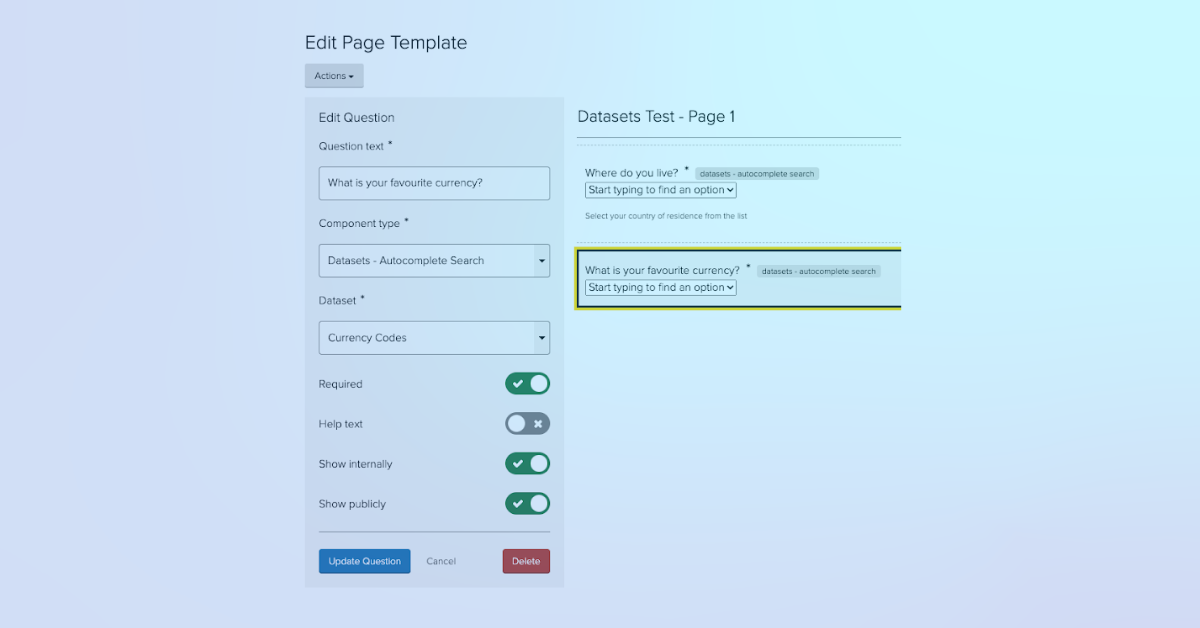Click the tag beside the favourite currency question
Image resolution: width=1200 pixels, height=628 pixels.
click(x=818, y=271)
